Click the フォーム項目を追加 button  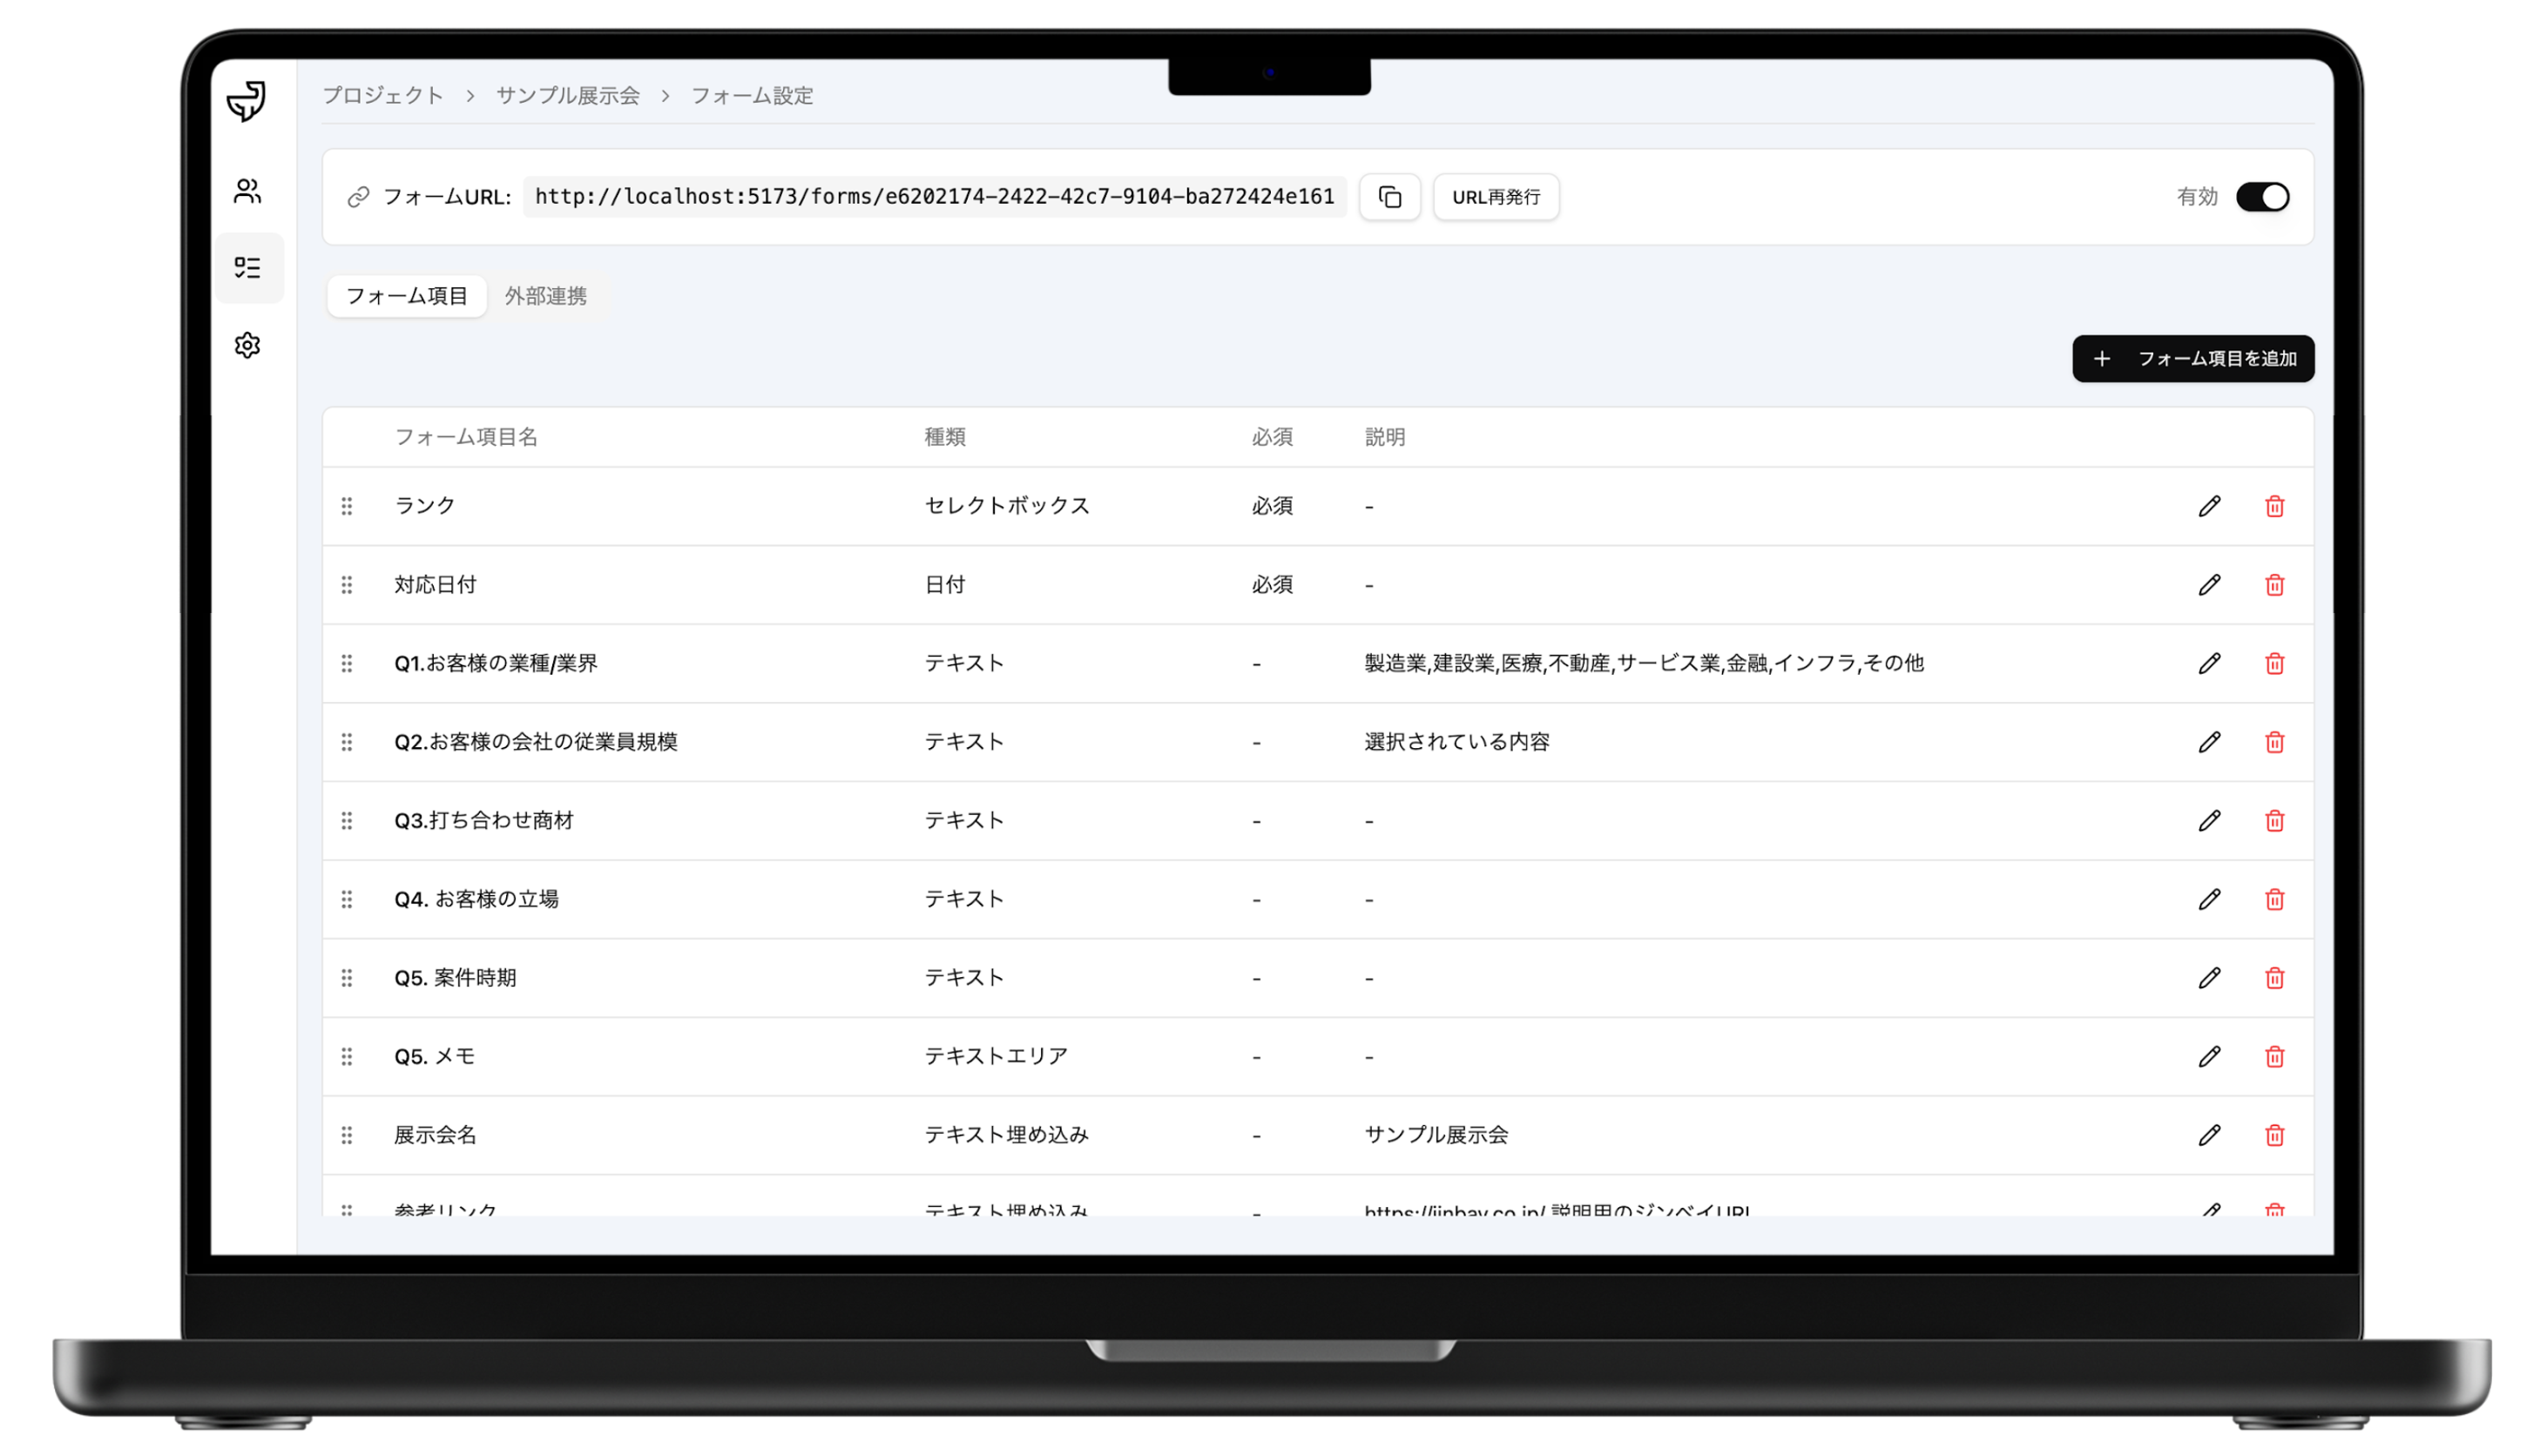coord(2192,358)
